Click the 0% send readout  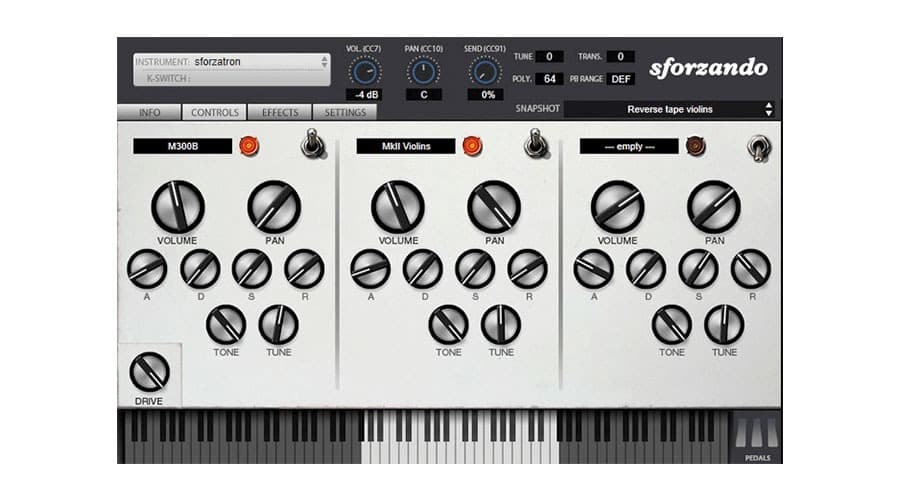pos(486,95)
